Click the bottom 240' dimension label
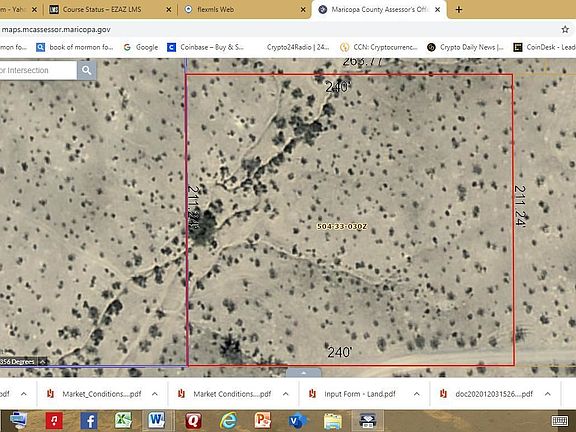This screenshot has height=432, width=576. [x=340, y=352]
